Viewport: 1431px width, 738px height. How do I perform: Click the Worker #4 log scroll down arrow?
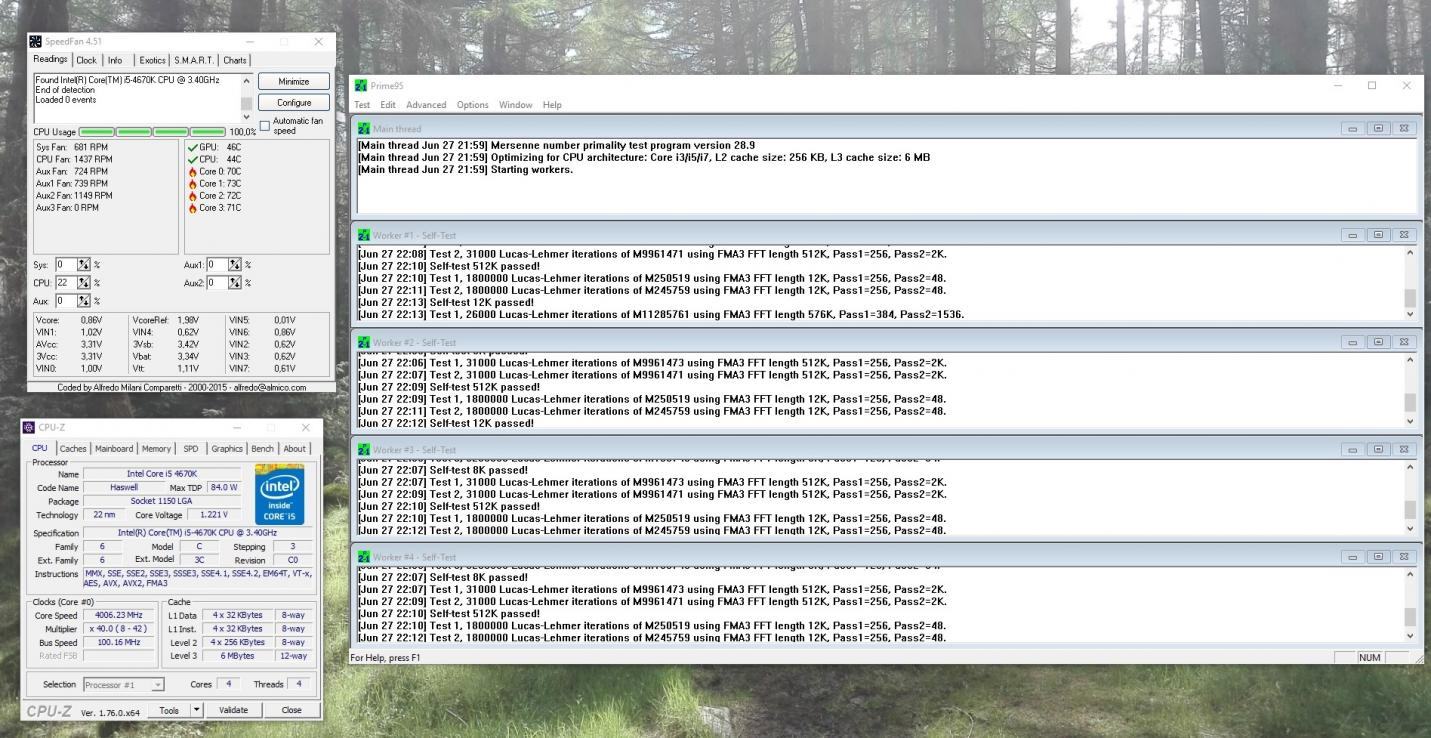pyautogui.click(x=1410, y=635)
